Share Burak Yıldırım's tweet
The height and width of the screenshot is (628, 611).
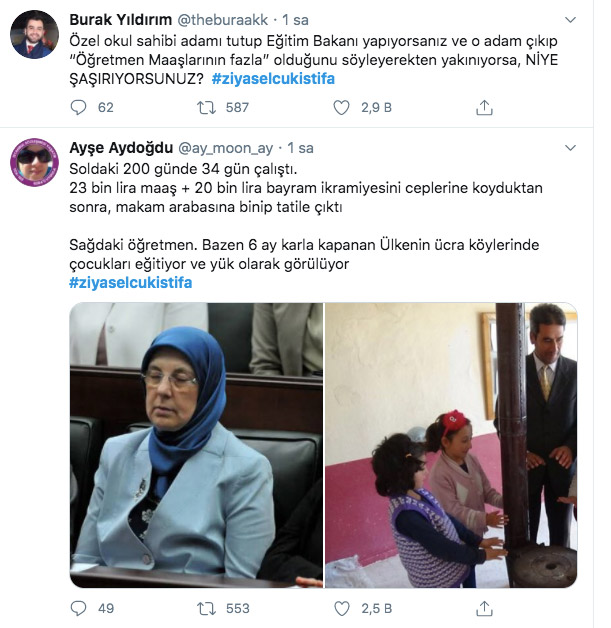click(484, 107)
